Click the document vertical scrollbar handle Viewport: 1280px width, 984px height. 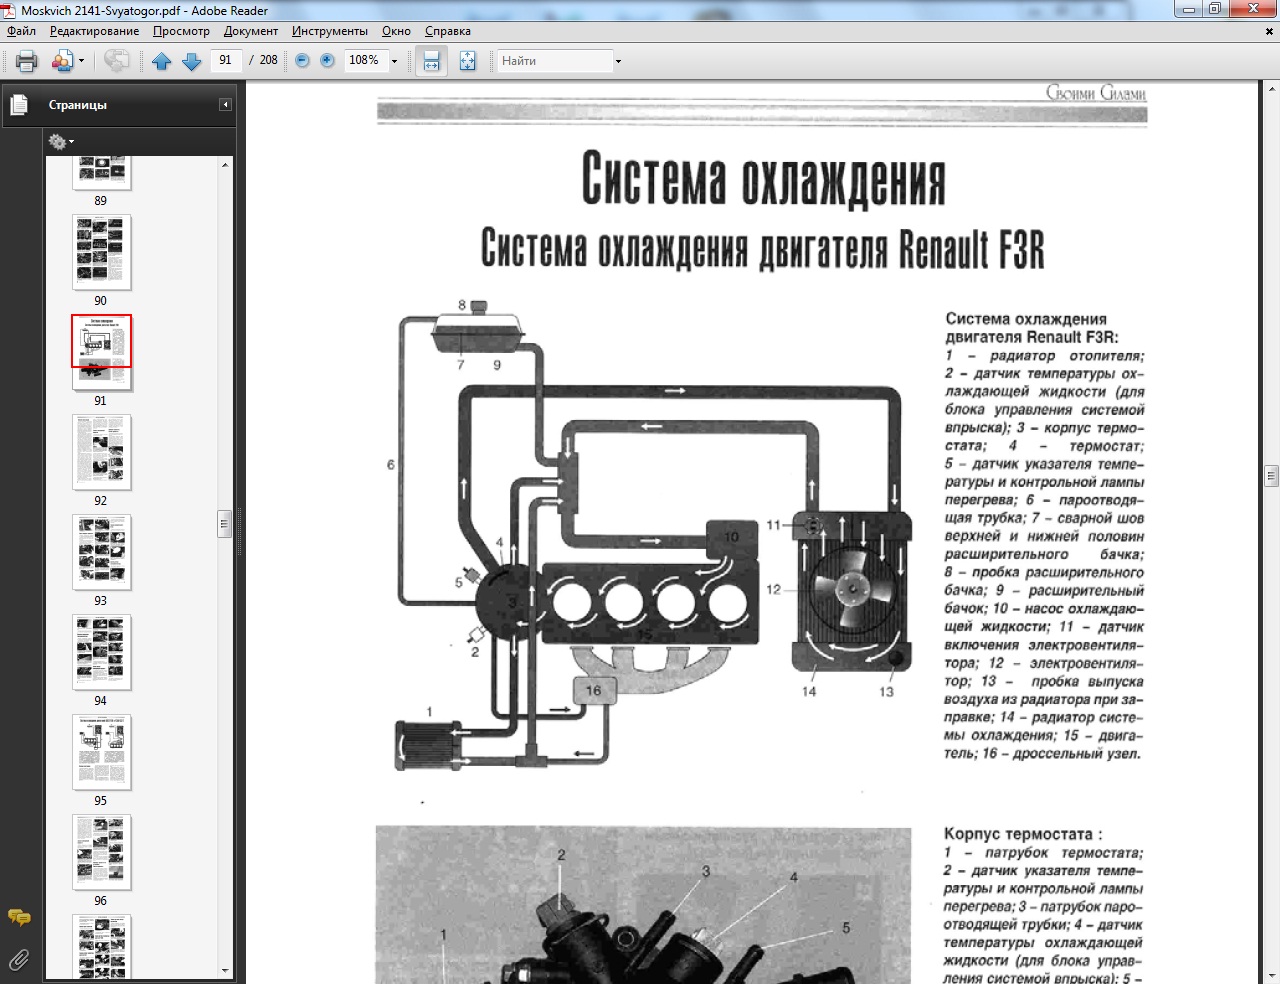pos(1271,475)
